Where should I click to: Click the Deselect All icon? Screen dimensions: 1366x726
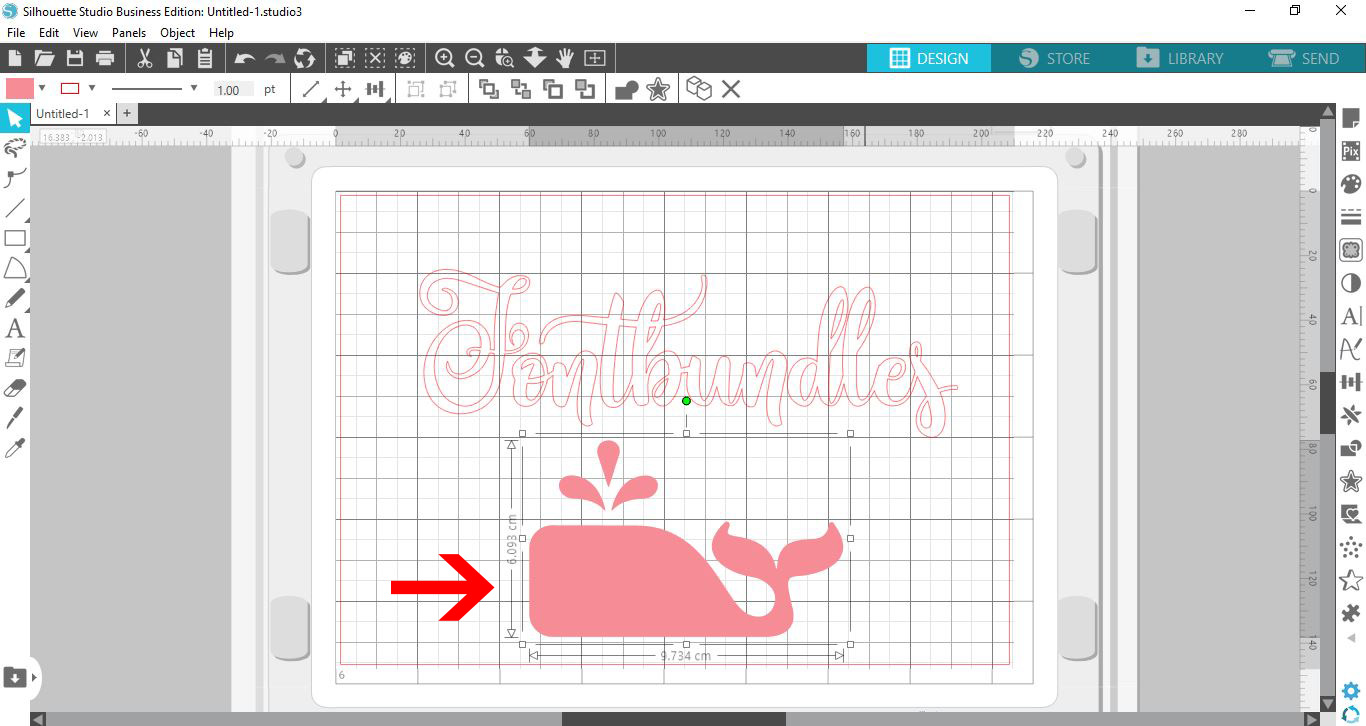(x=375, y=58)
